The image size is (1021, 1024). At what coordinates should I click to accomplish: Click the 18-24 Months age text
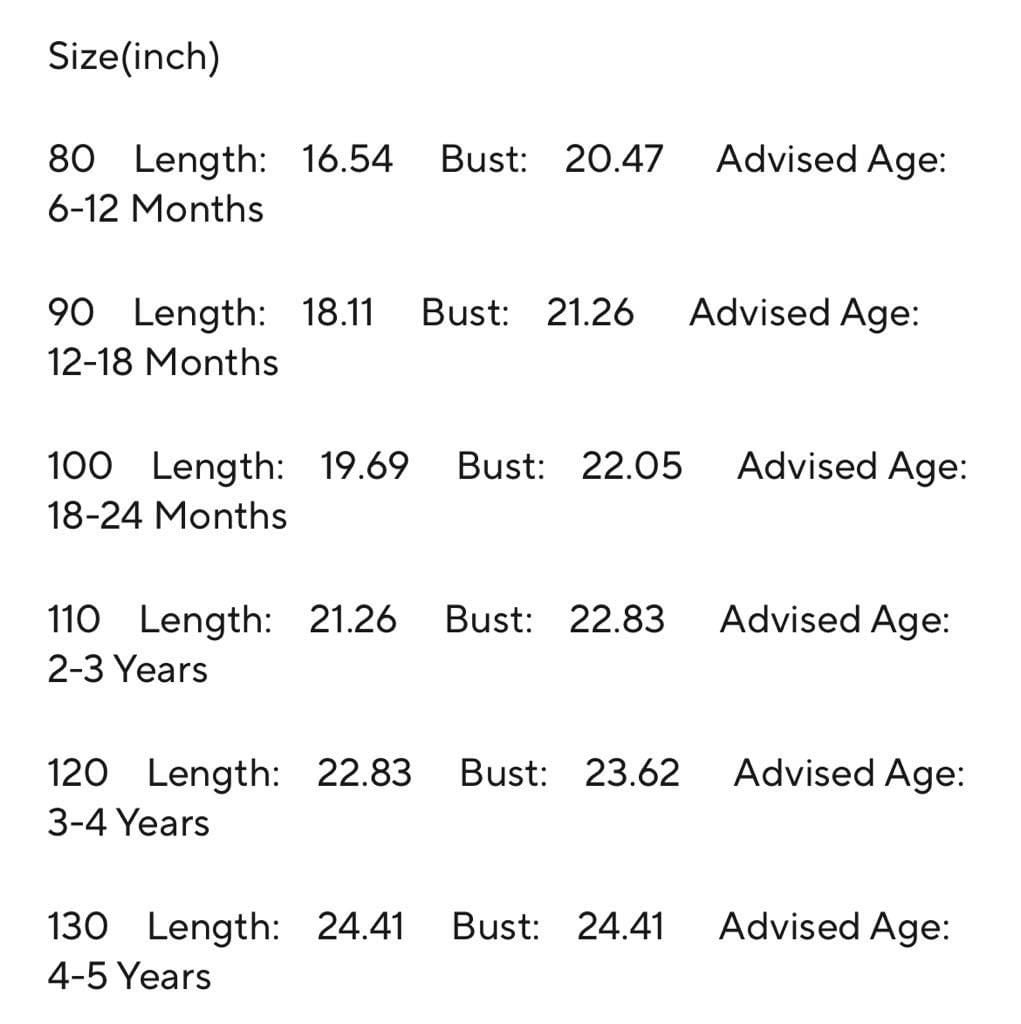point(166,516)
